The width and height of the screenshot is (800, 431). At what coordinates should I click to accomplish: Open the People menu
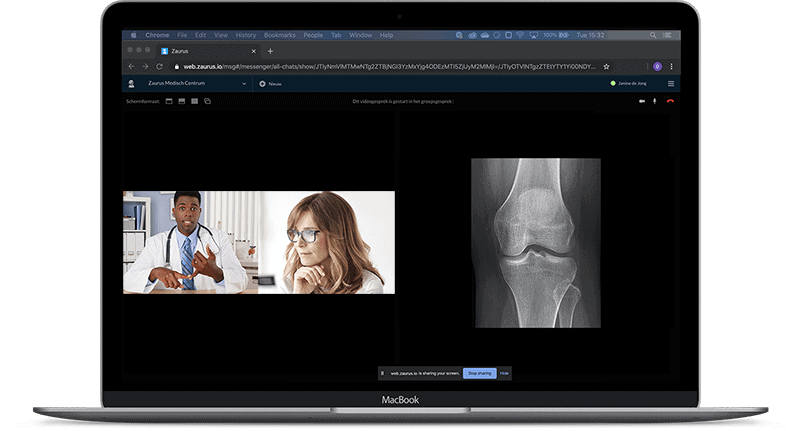pyautogui.click(x=313, y=35)
